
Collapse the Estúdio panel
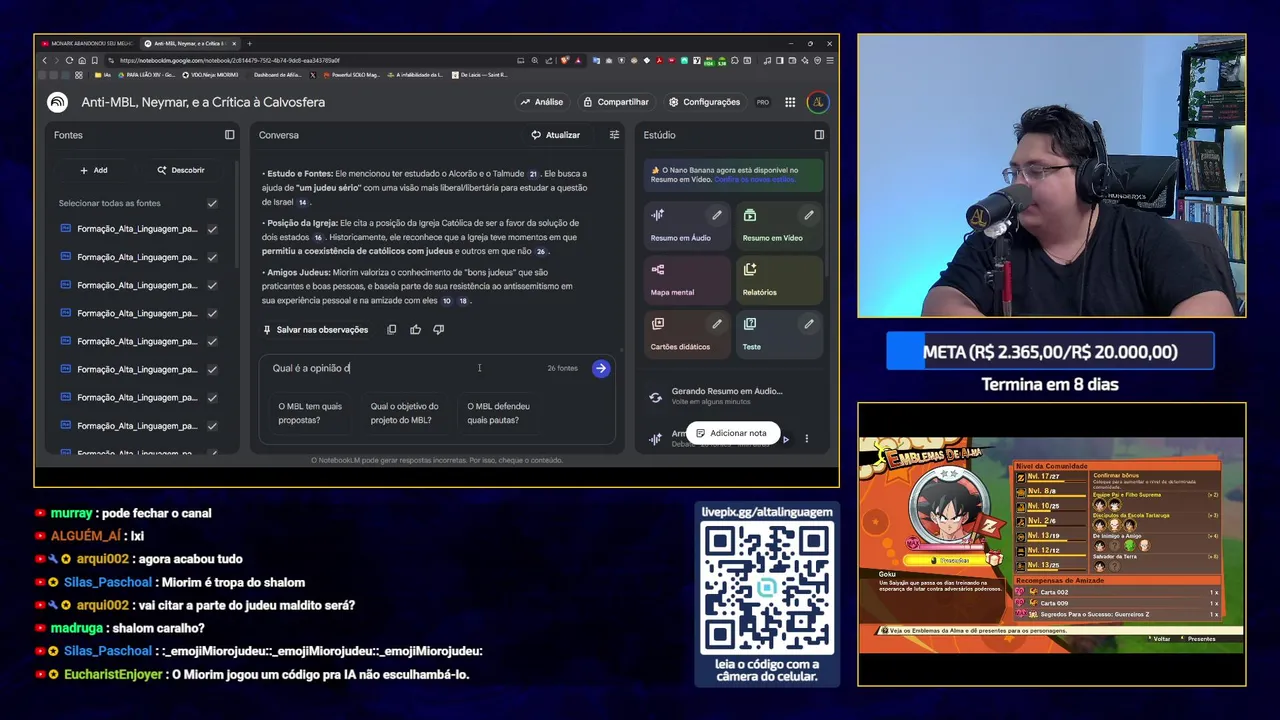coord(819,135)
